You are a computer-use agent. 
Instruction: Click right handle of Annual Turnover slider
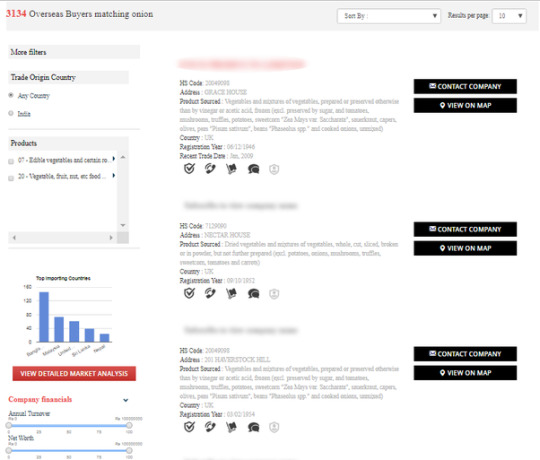coord(129,426)
